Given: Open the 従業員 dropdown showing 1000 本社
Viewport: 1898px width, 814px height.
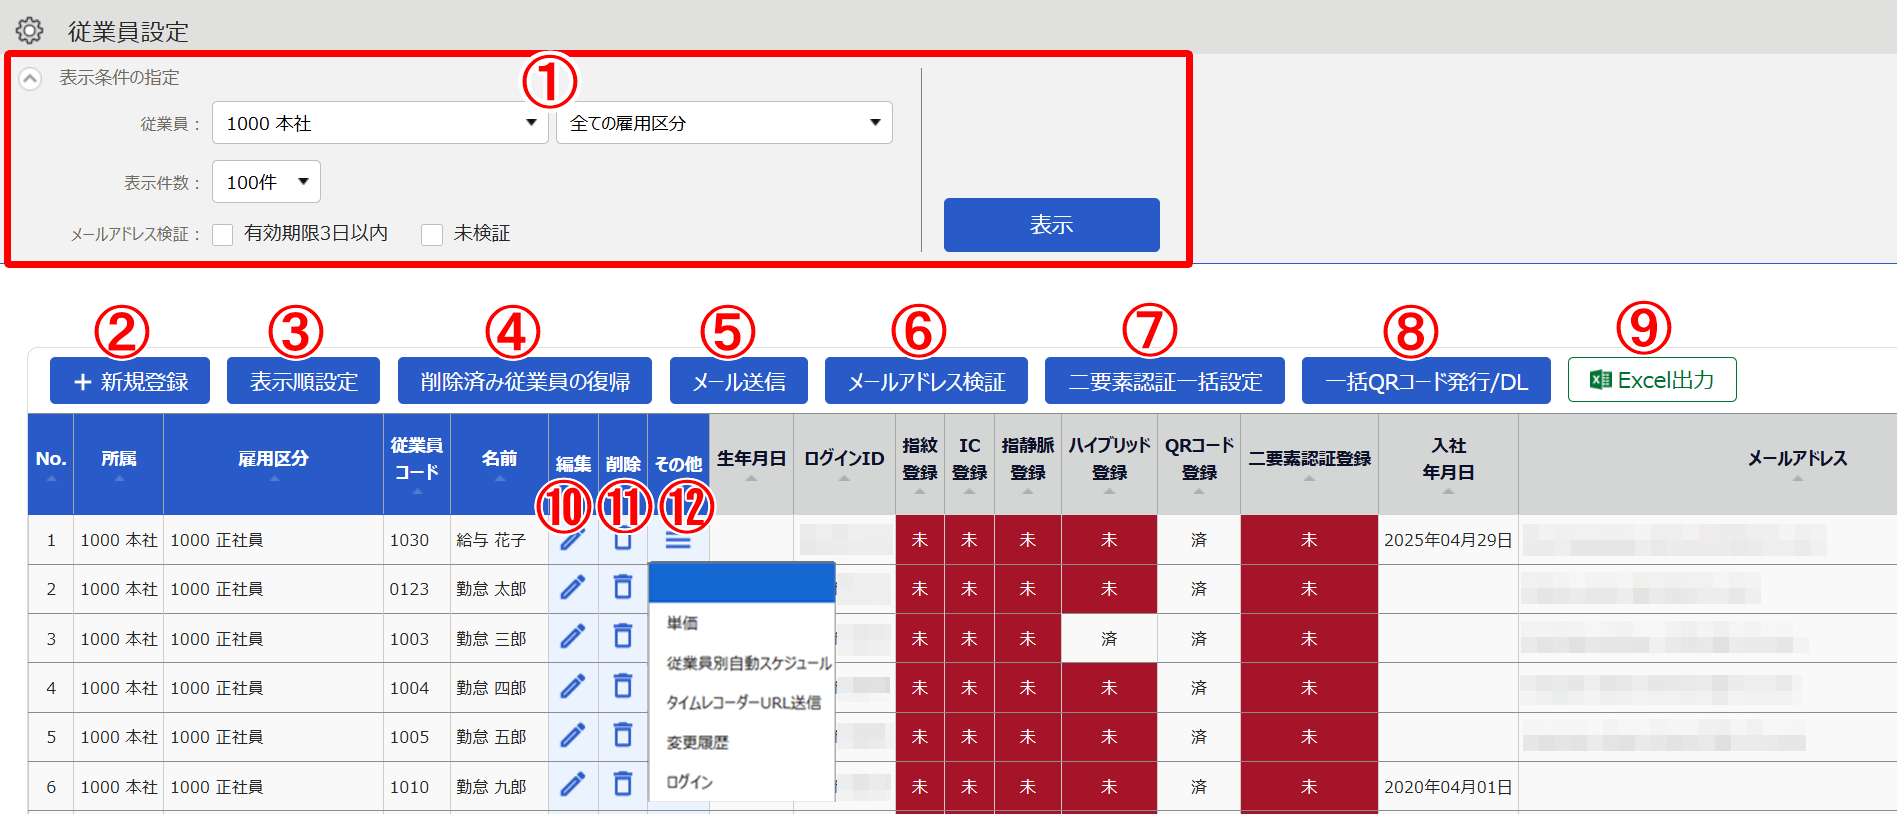Looking at the screenshot, I should (380, 123).
